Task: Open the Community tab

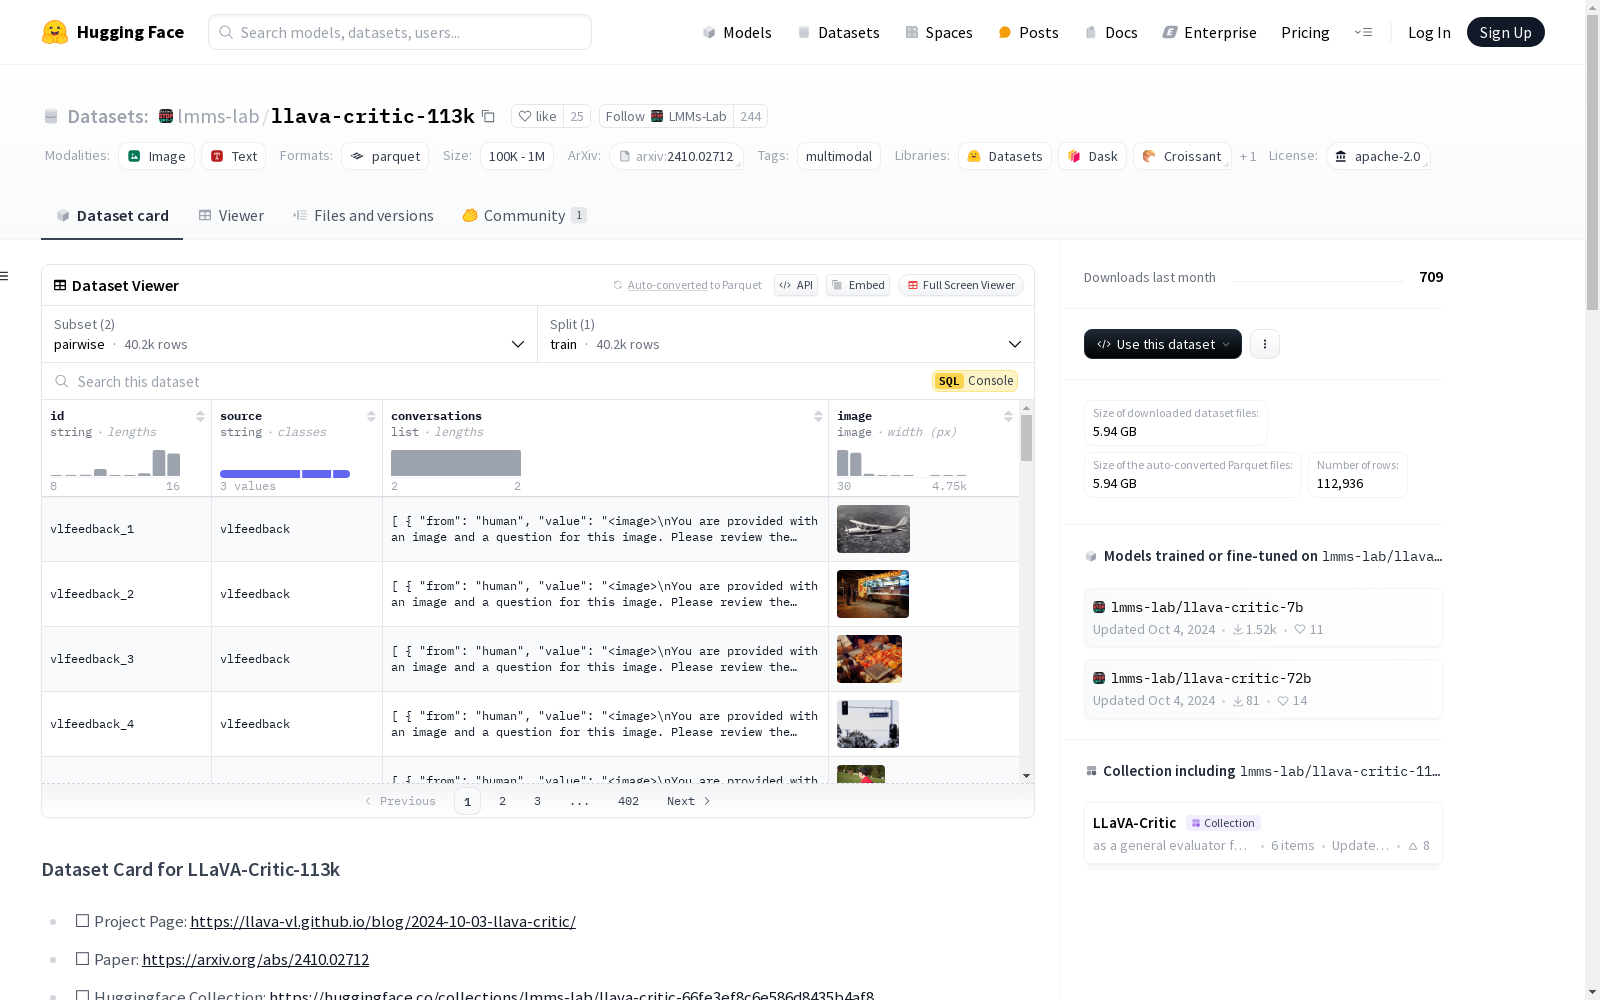Action: (524, 216)
